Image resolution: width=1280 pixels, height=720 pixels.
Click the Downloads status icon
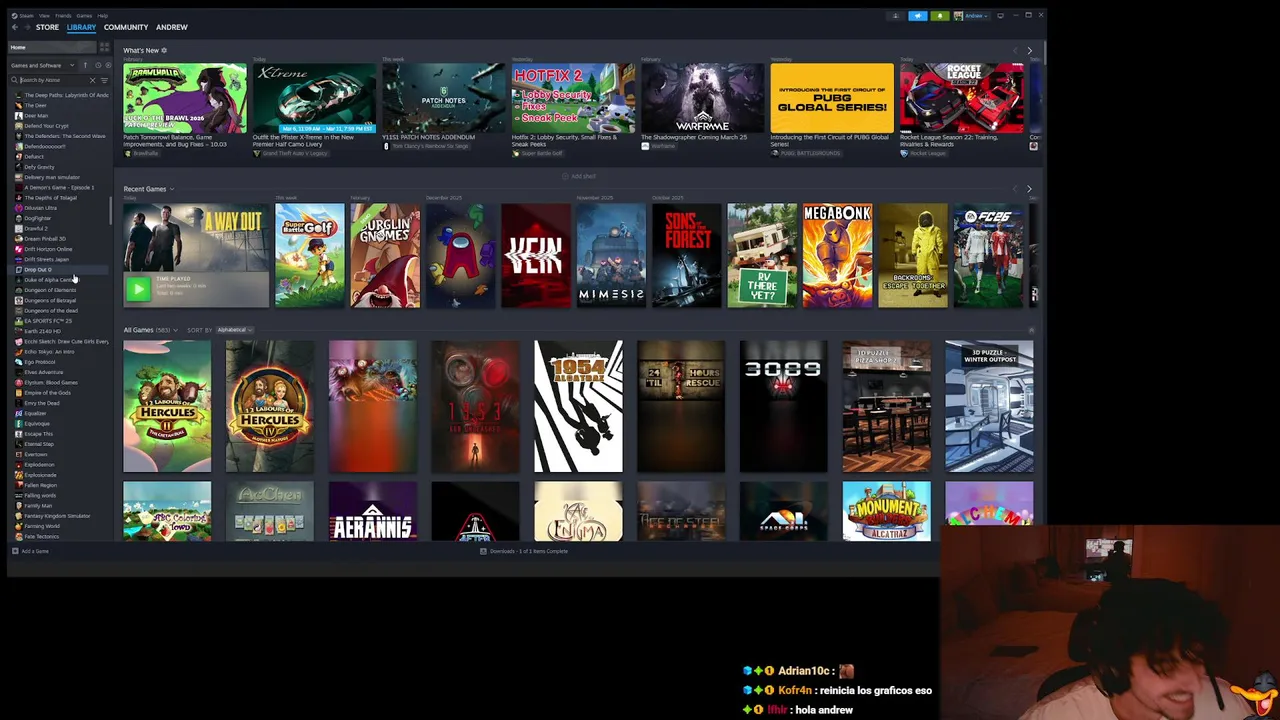click(483, 551)
